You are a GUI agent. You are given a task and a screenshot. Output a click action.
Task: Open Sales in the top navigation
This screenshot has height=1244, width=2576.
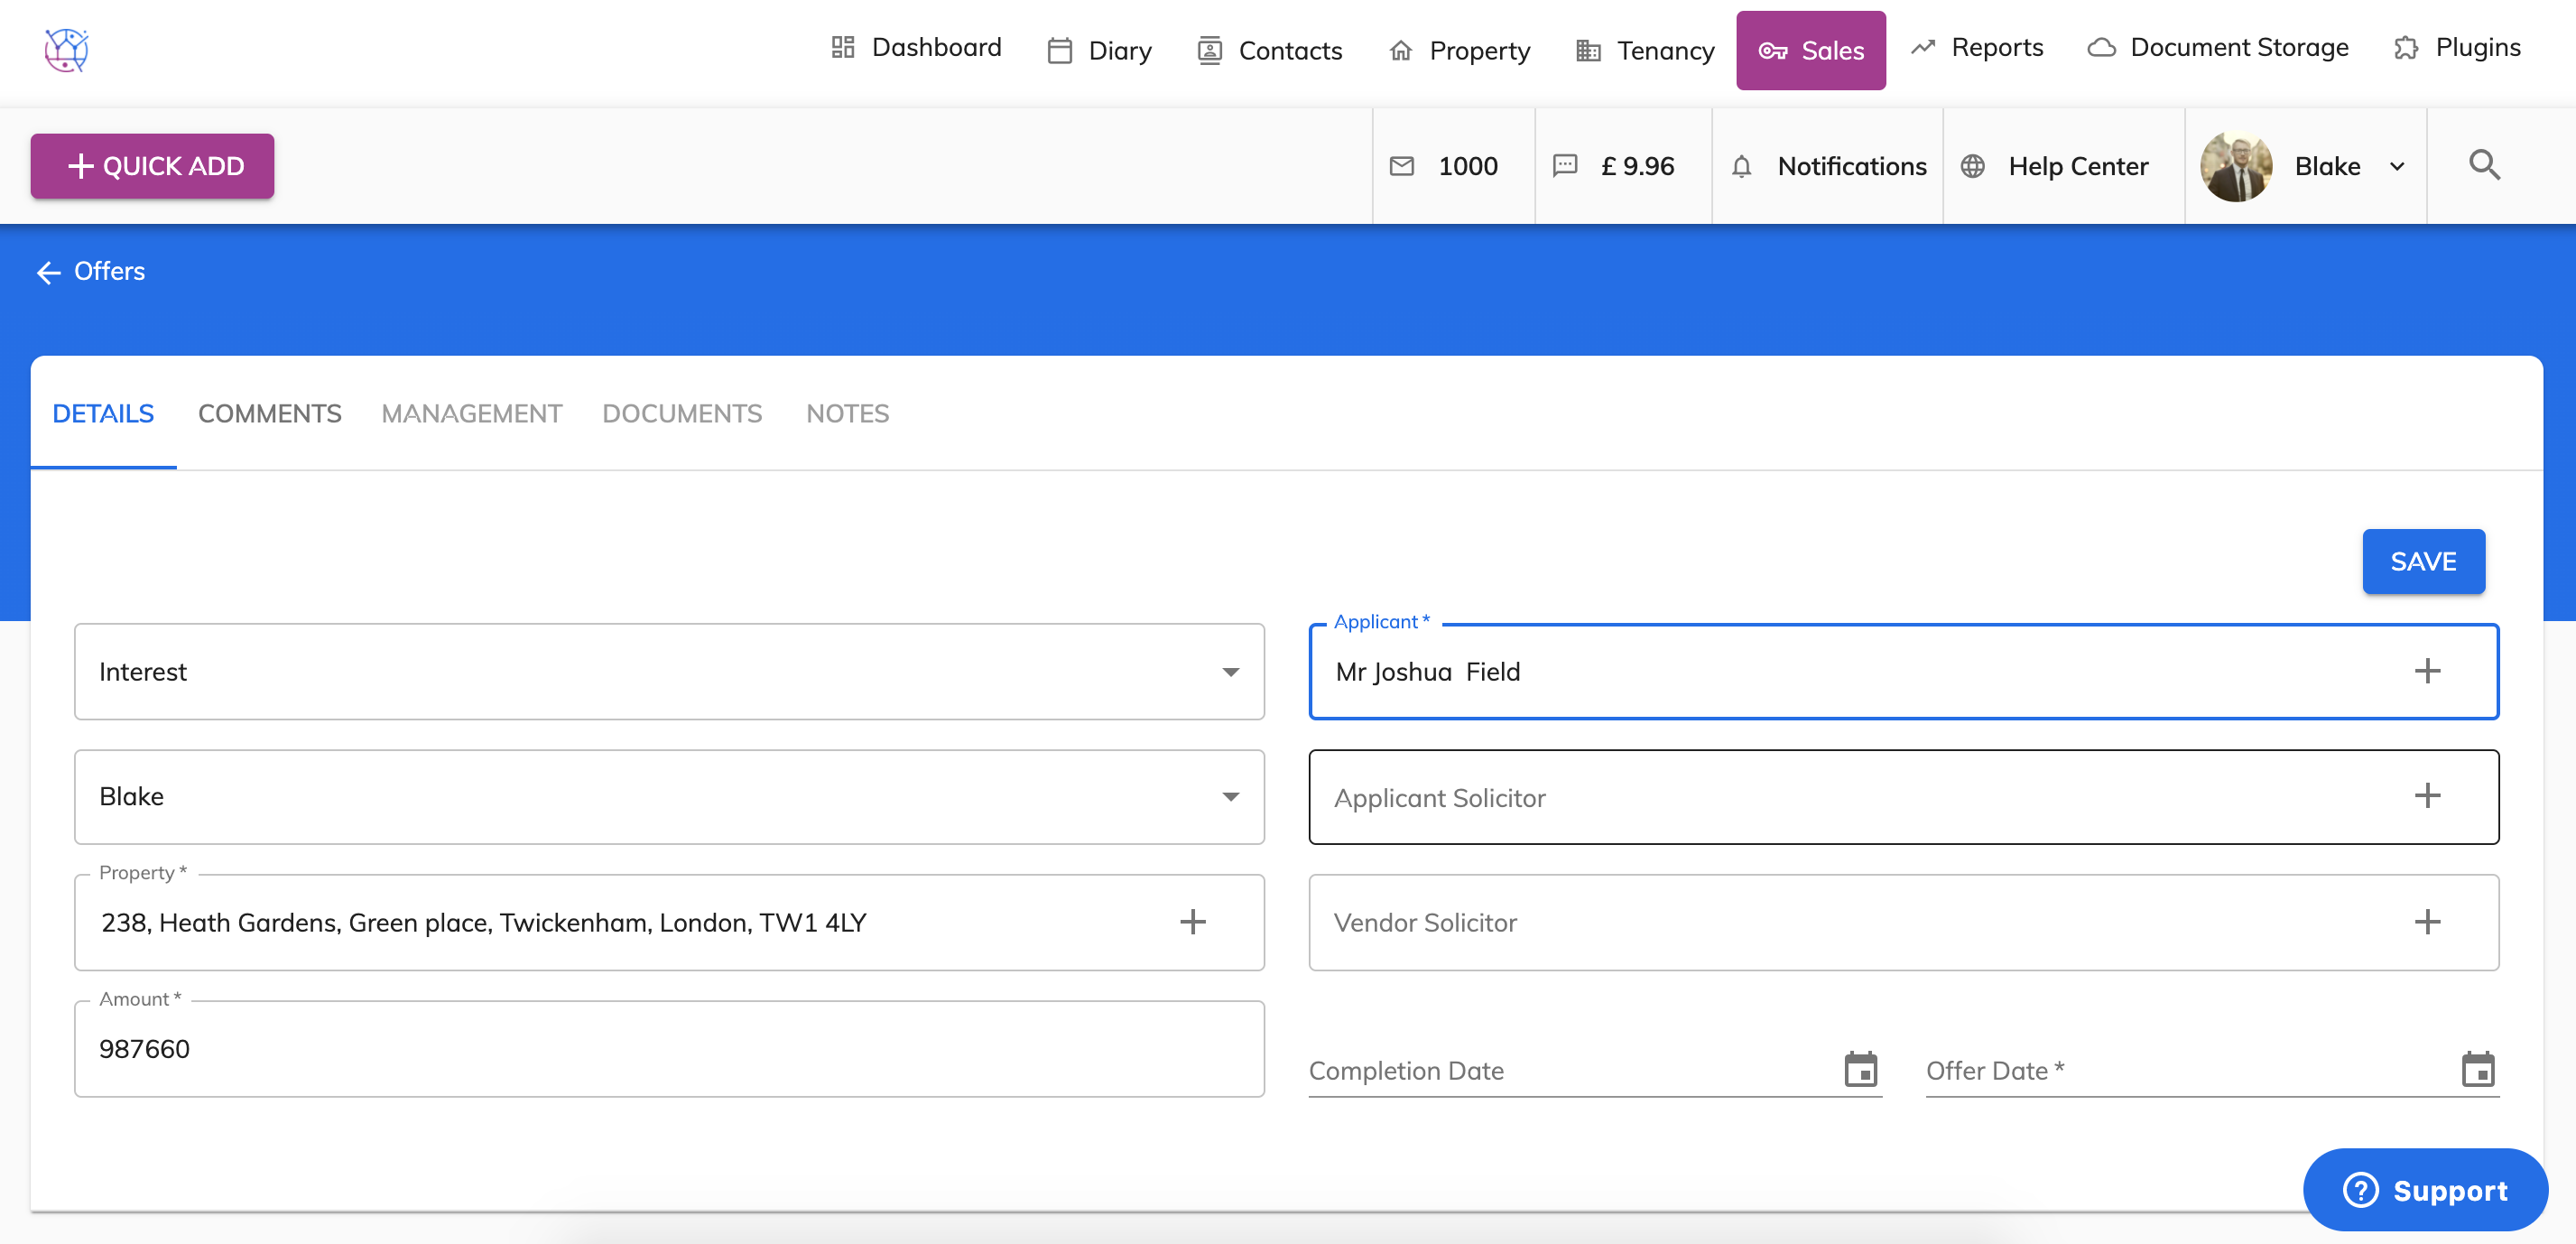click(1810, 50)
